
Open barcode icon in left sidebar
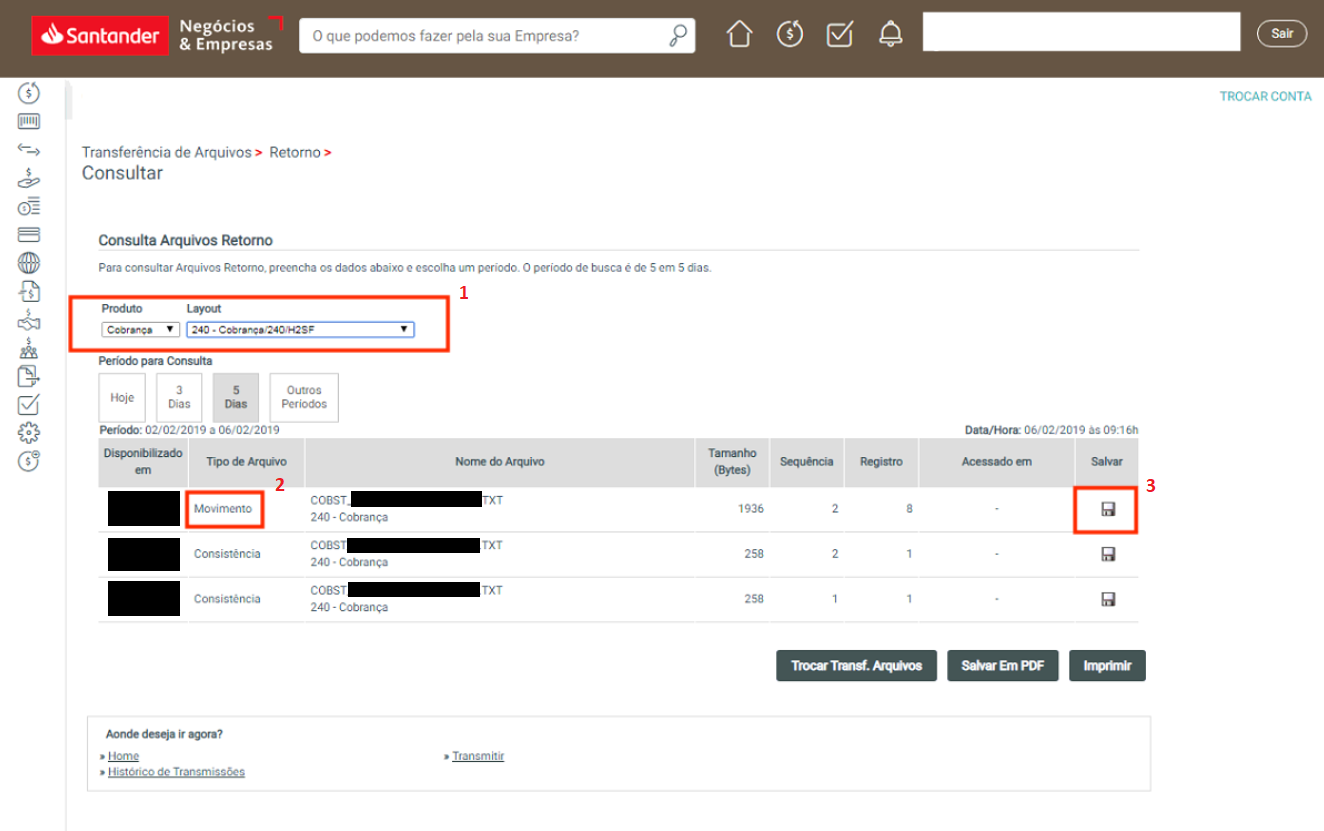[x=29, y=122]
